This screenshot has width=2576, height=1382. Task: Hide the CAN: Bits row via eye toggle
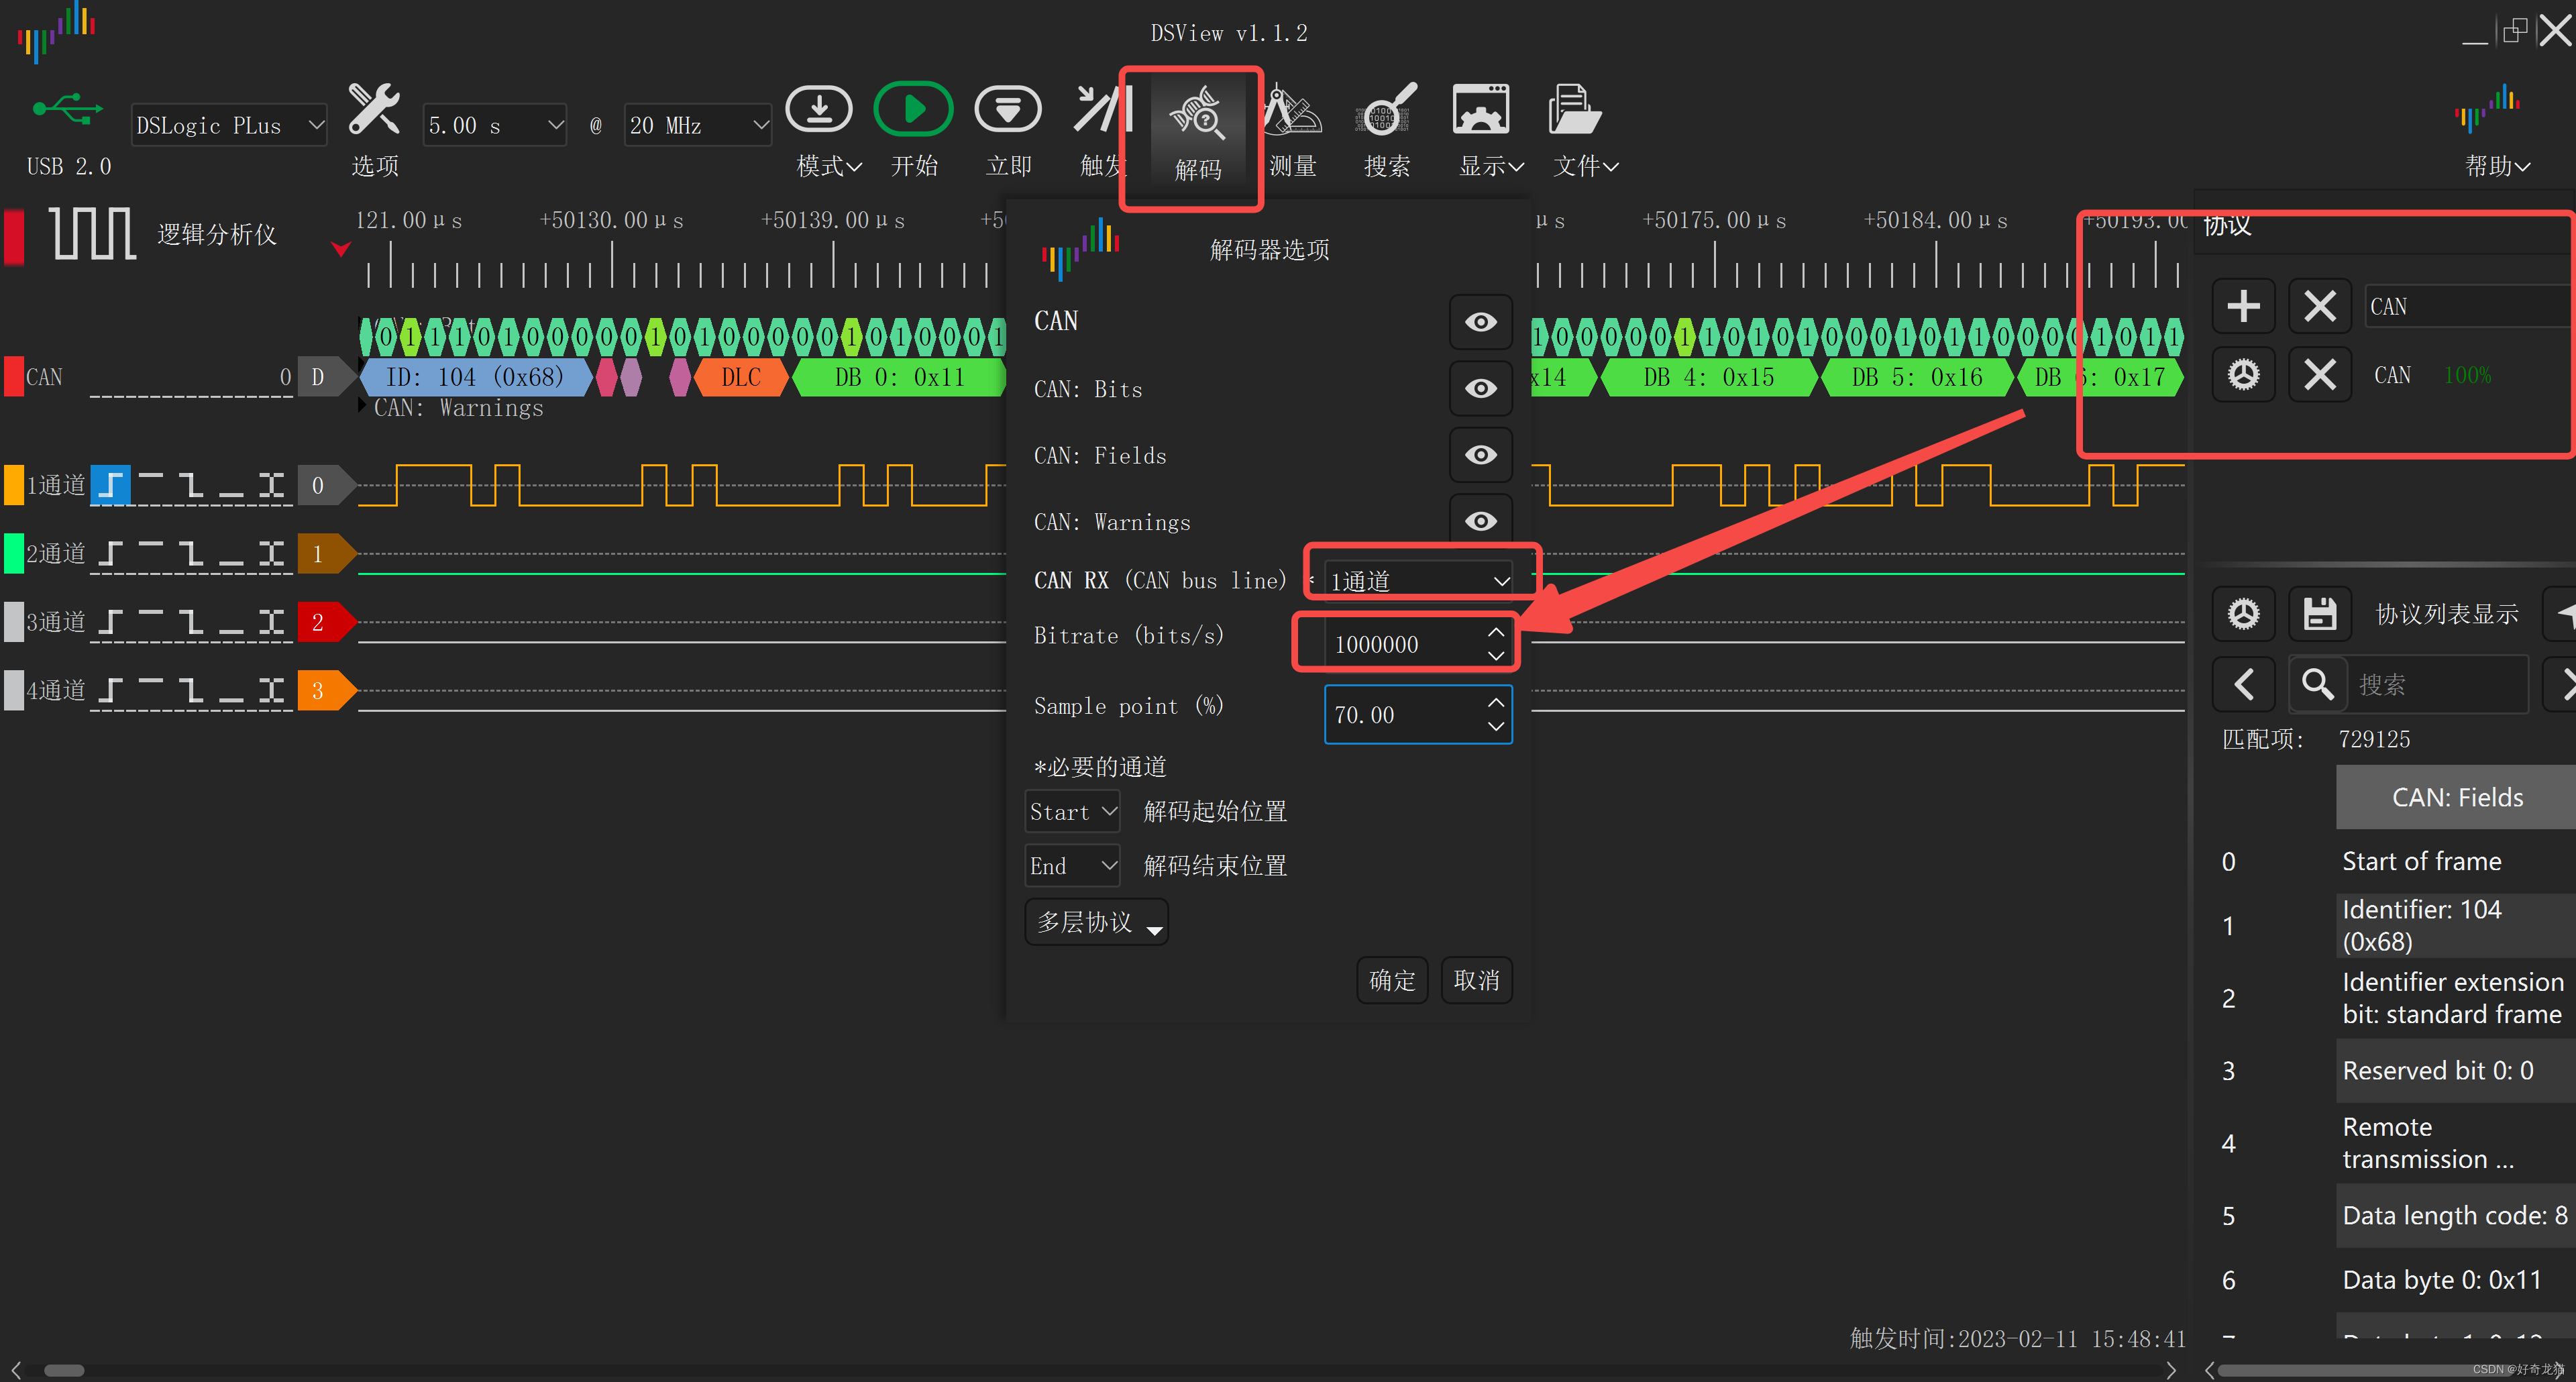[1480, 389]
